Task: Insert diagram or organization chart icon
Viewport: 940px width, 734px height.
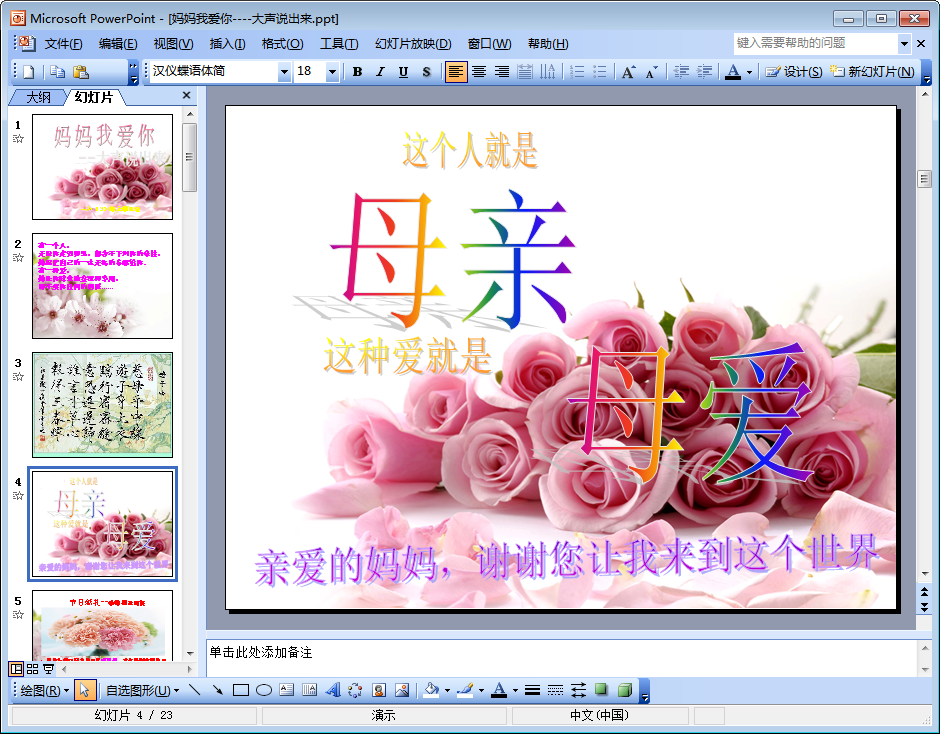Action: tap(355, 690)
